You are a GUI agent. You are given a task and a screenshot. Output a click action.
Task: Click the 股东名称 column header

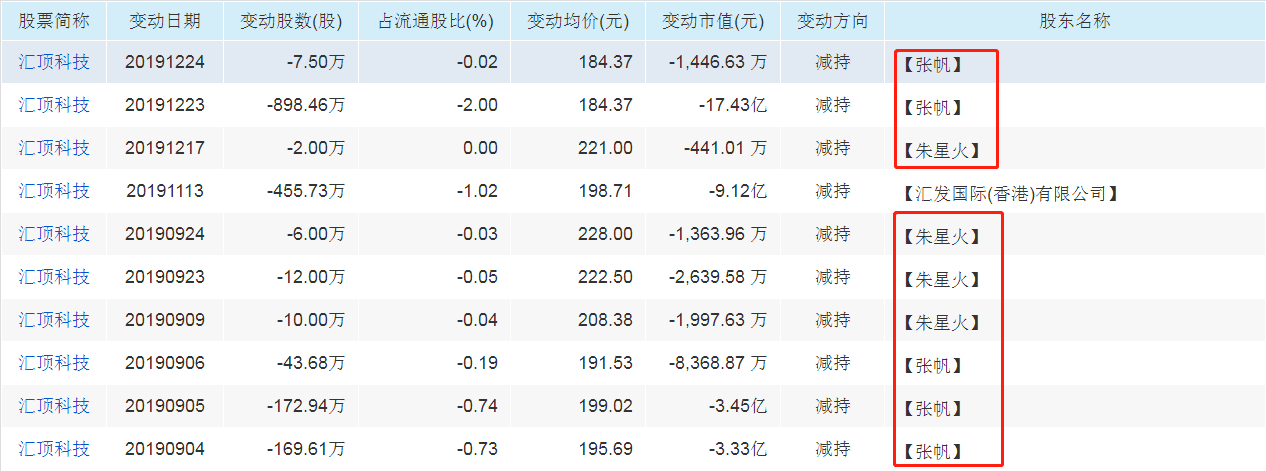click(1075, 20)
